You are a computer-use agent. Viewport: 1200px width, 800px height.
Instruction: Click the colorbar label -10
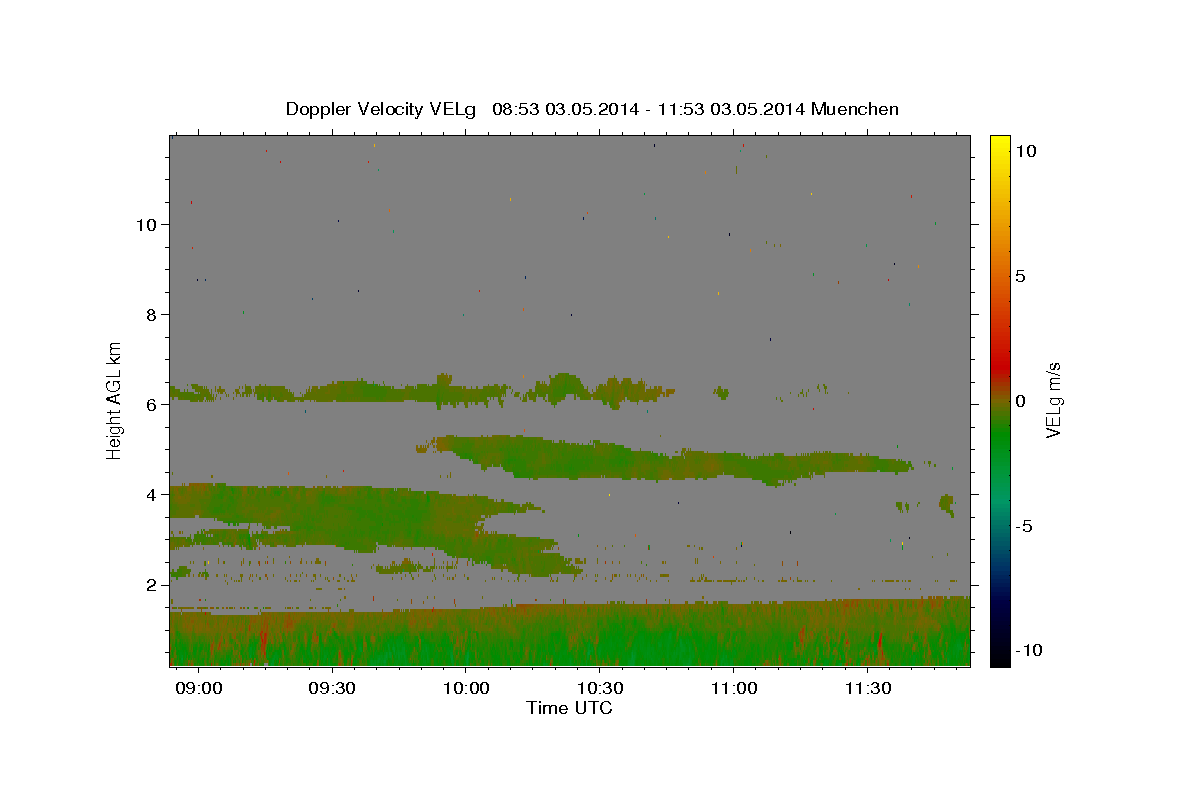[1027, 651]
